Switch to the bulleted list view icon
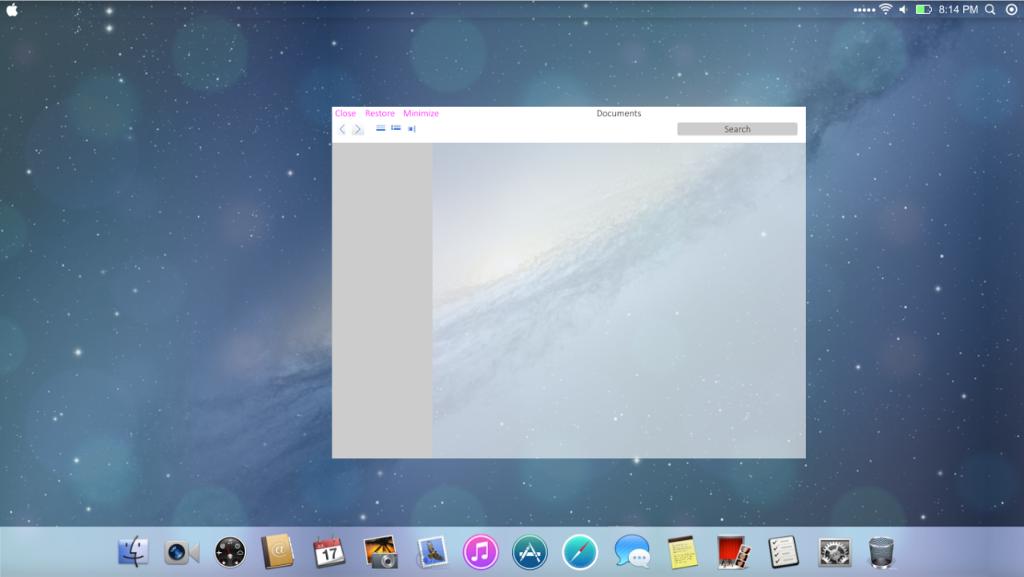The width and height of the screenshot is (1024, 577). tap(396, 128)
